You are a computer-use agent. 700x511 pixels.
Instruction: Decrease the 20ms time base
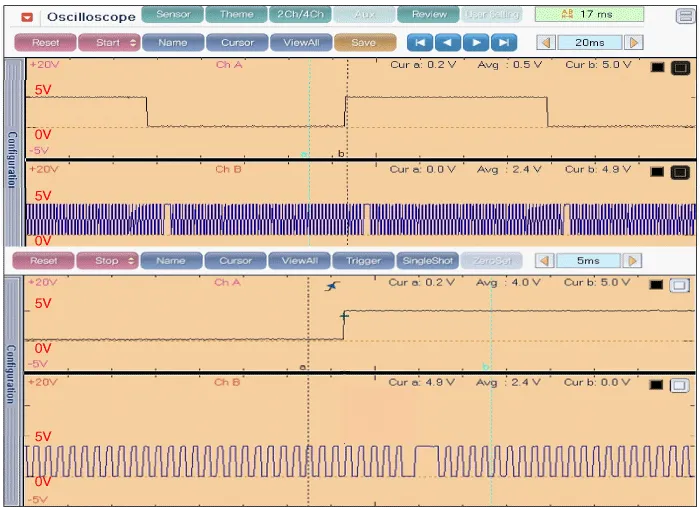click(x=545, y=43)
